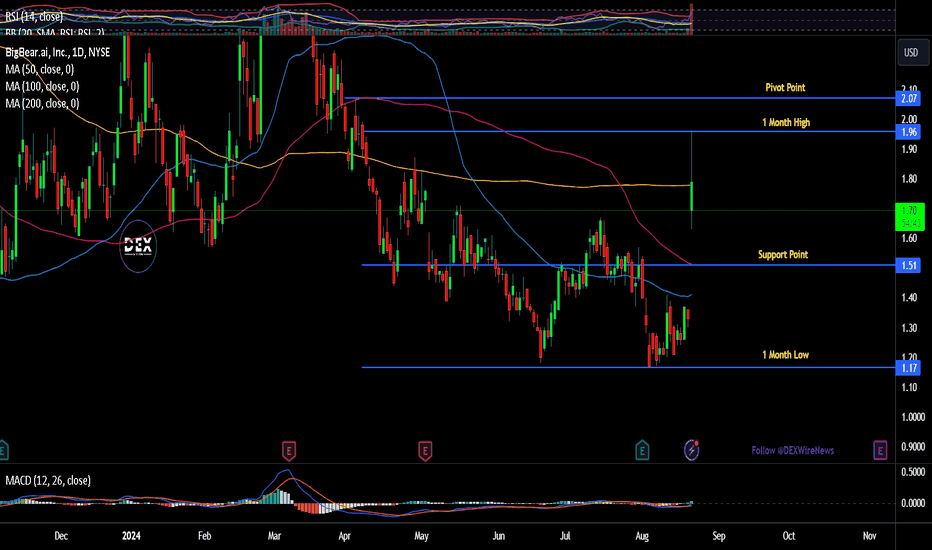The height and width of the screenshot is (550, 932).
Task: Click the 1 Month Low text annotation
Action: click(785, 355)
